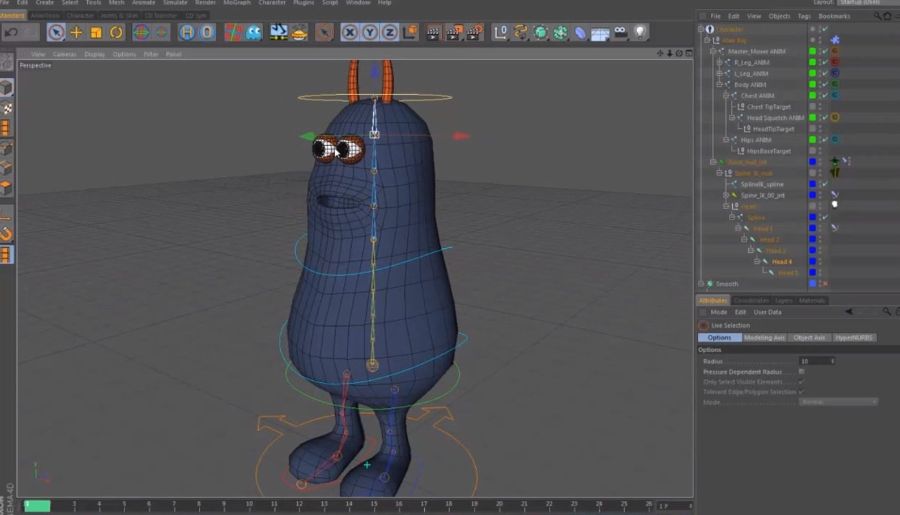Toggle Y axis lock
Screen dimensions: 900x515
click(370, 32)
